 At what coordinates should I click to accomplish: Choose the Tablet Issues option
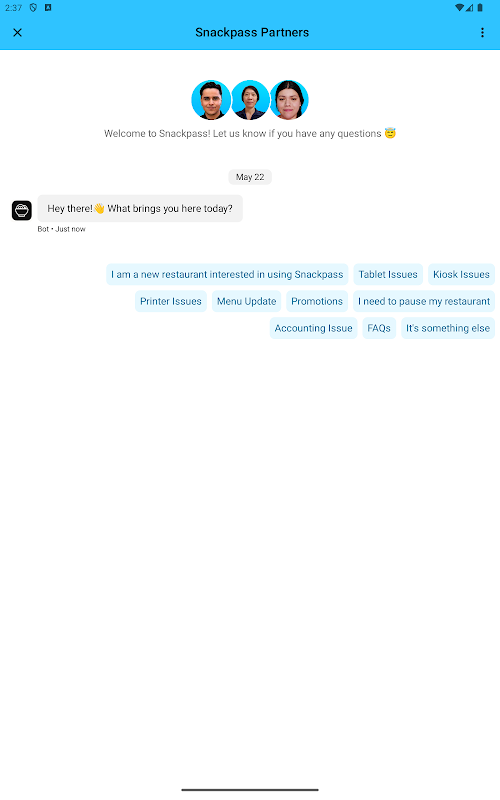(388, 274)
